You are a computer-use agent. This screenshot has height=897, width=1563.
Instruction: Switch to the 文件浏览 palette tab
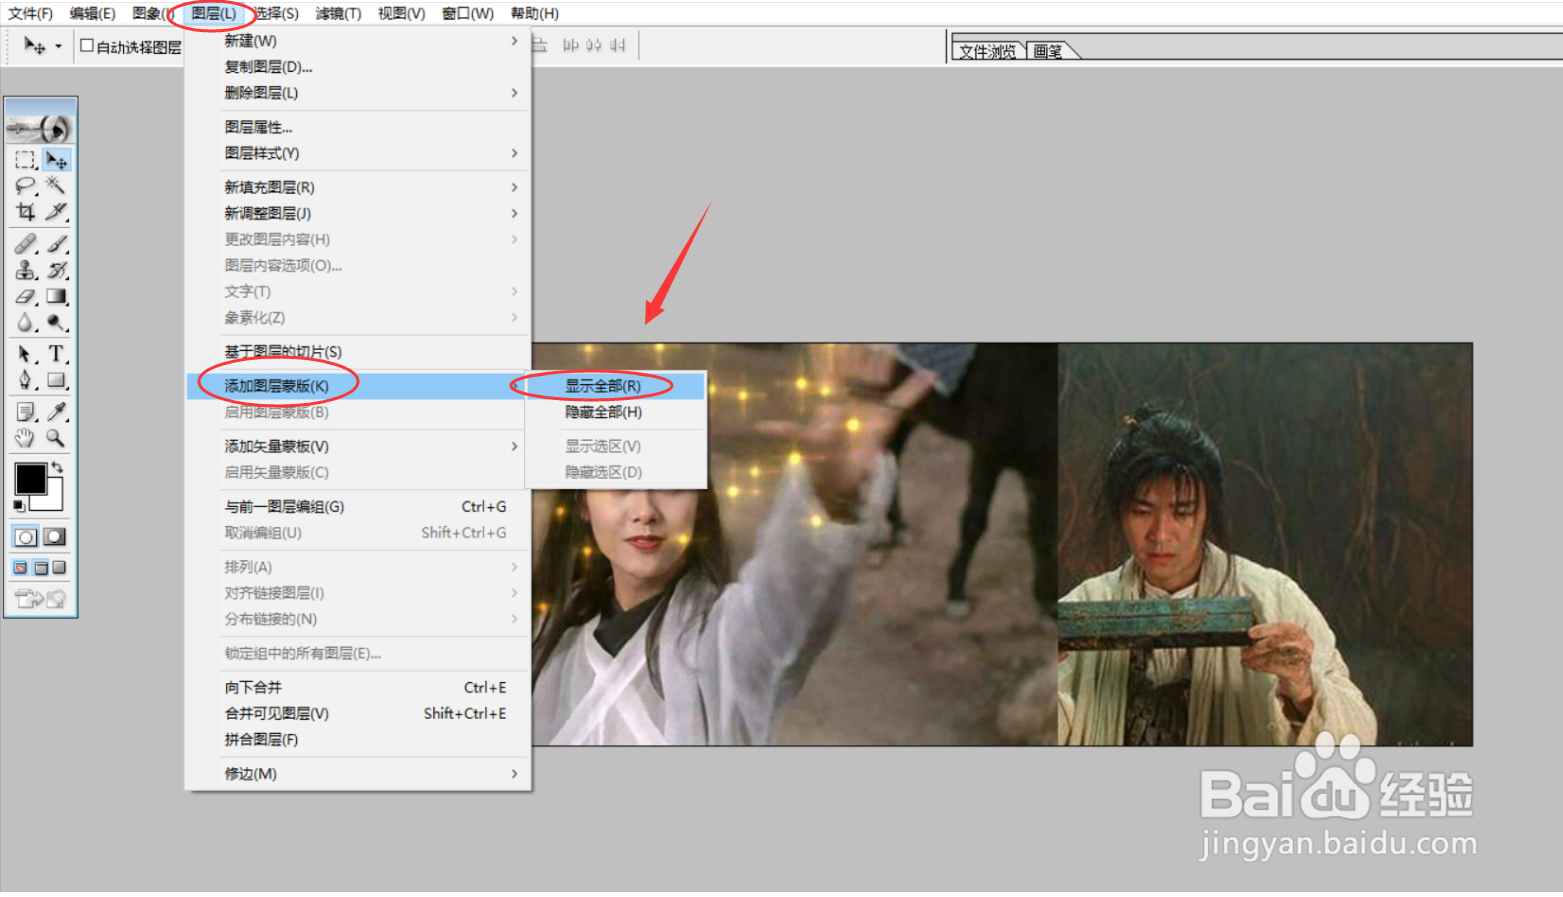click(x=987, y=51)
